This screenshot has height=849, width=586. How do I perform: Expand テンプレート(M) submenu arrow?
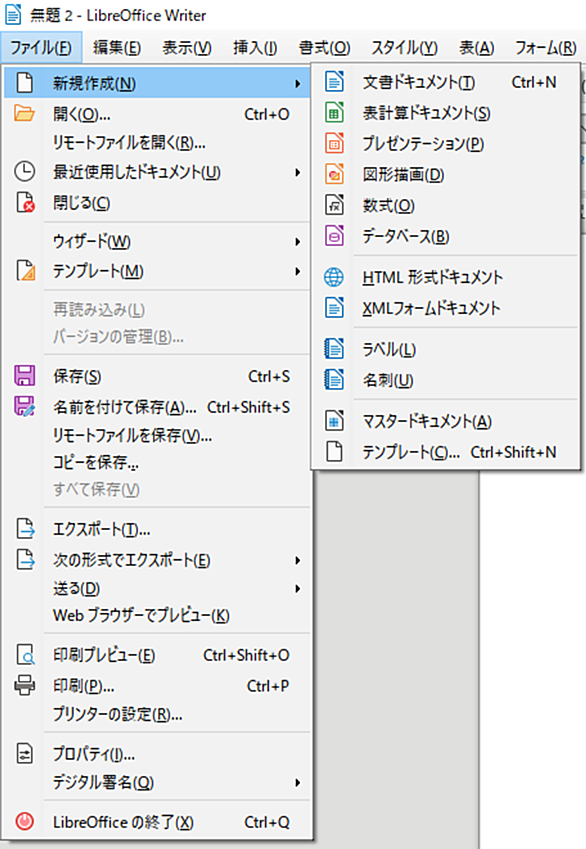coord(297,271)
